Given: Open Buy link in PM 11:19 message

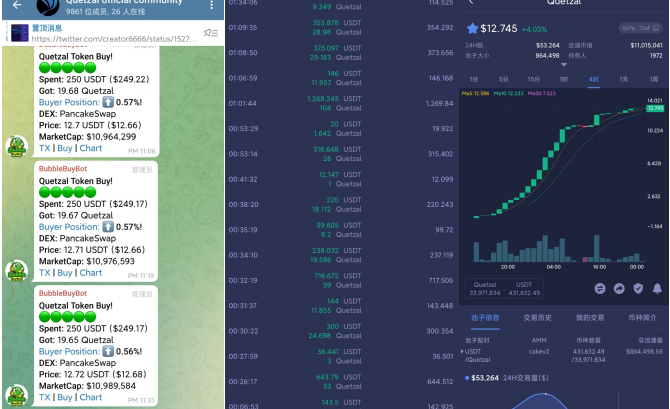Looking at the screenshot, I should click(65, 273).
